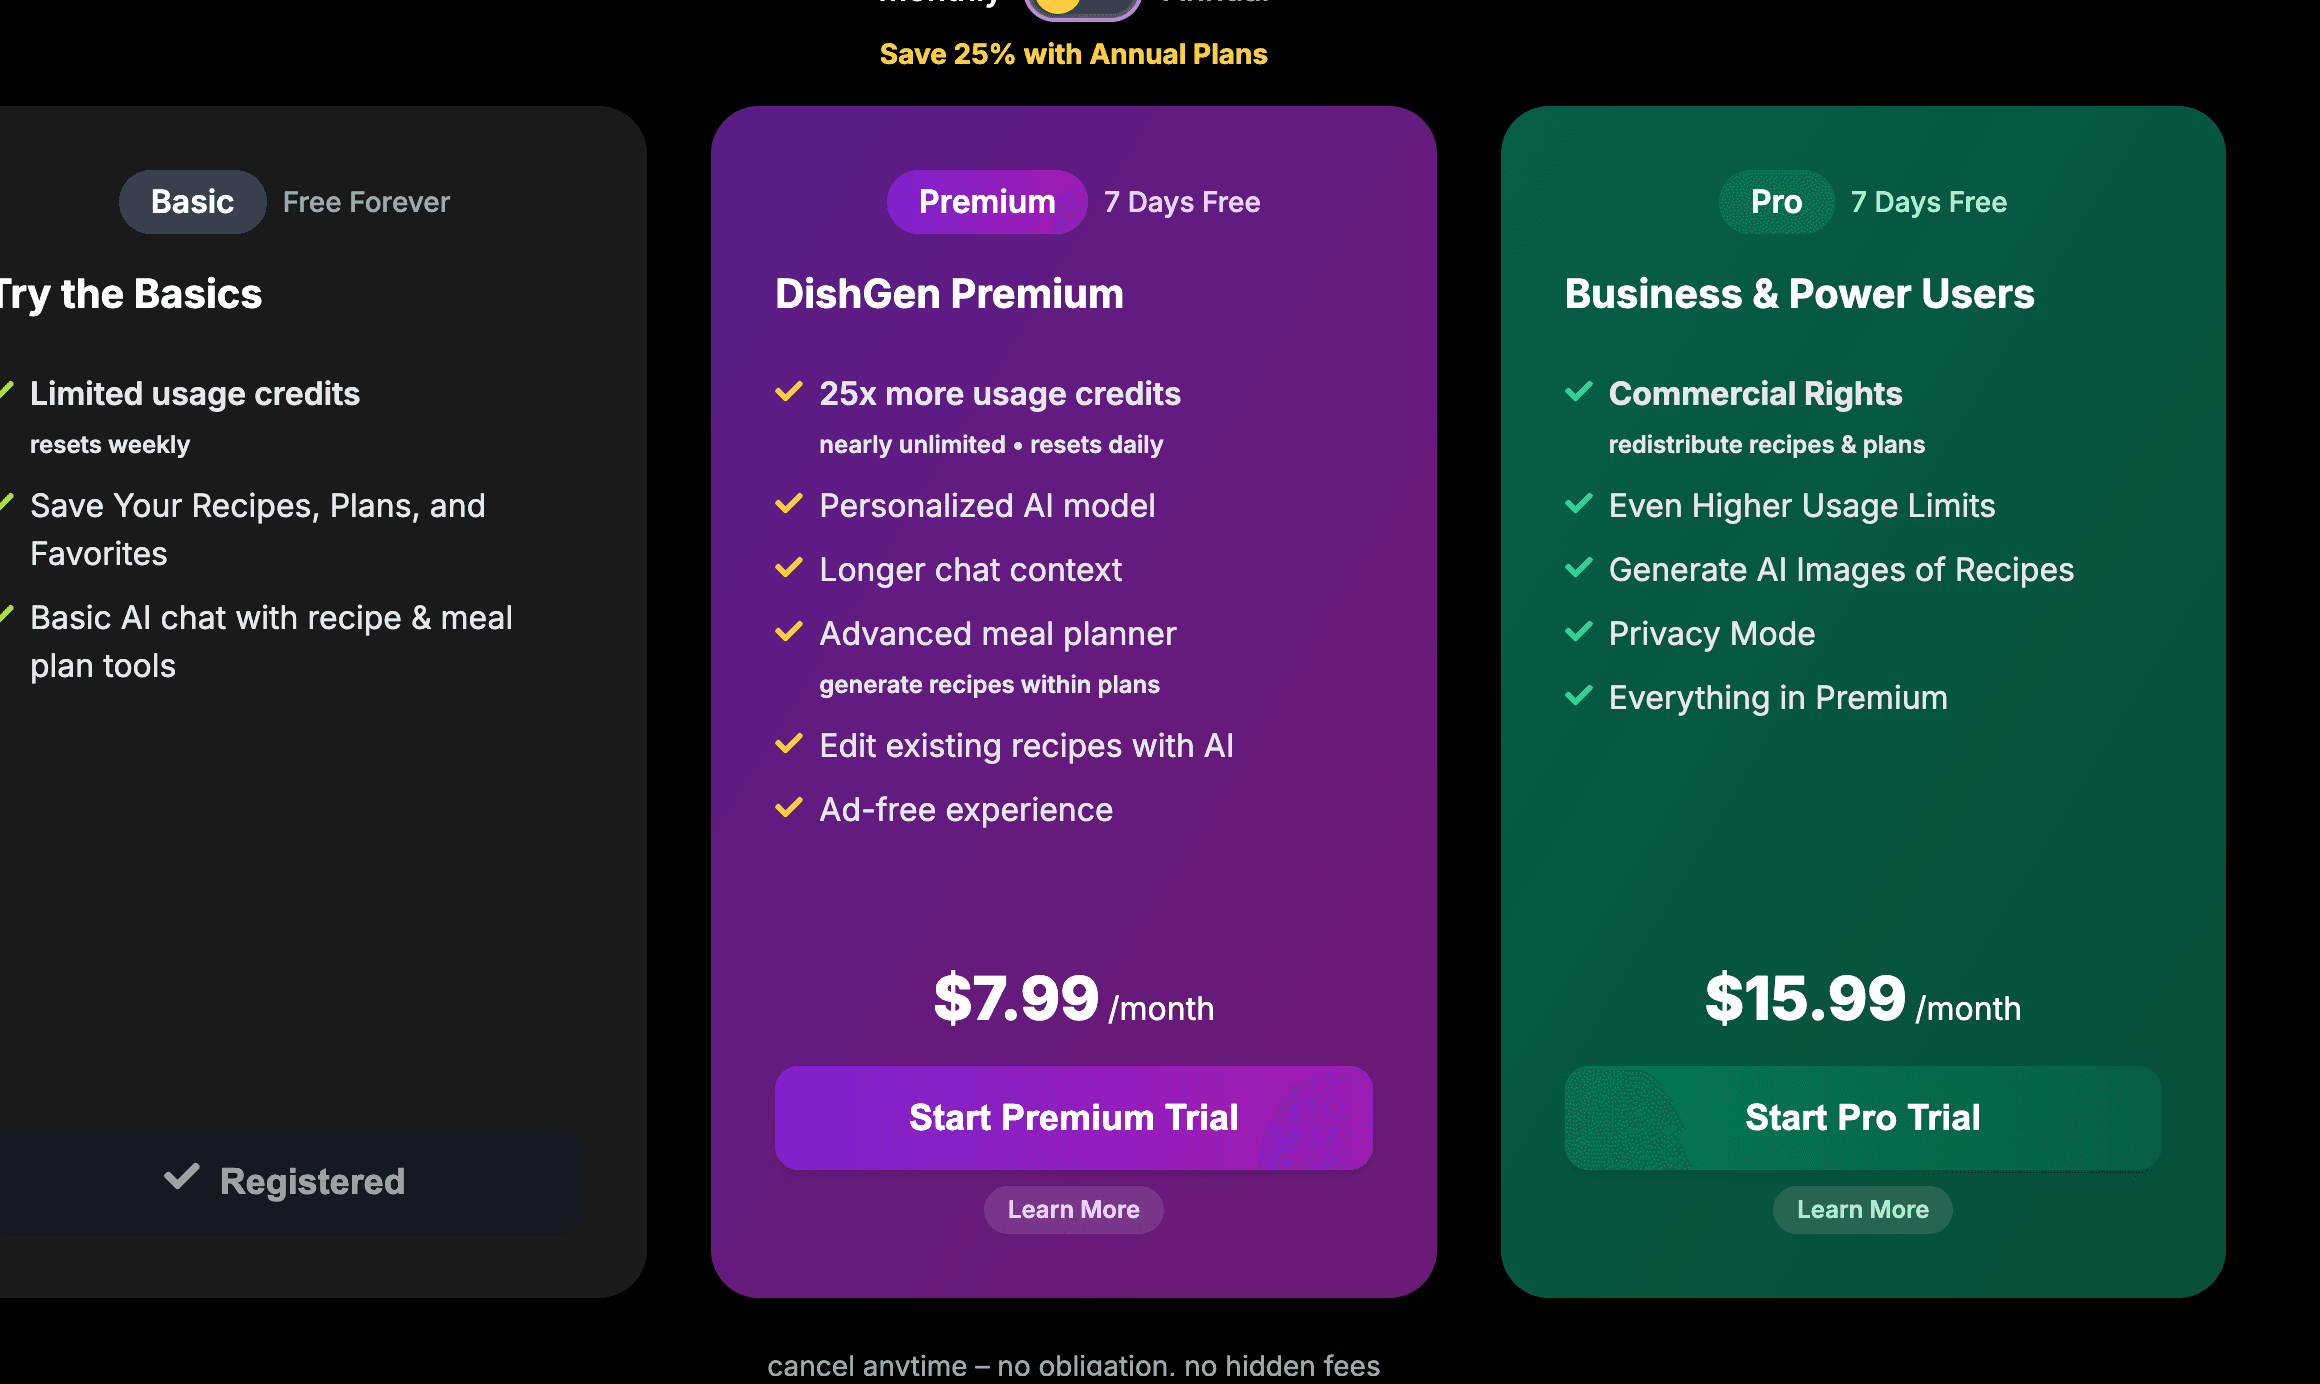Click the Start Pro Trial button
Screen dimensions: 2320x1384
tap(1862, 1117)
